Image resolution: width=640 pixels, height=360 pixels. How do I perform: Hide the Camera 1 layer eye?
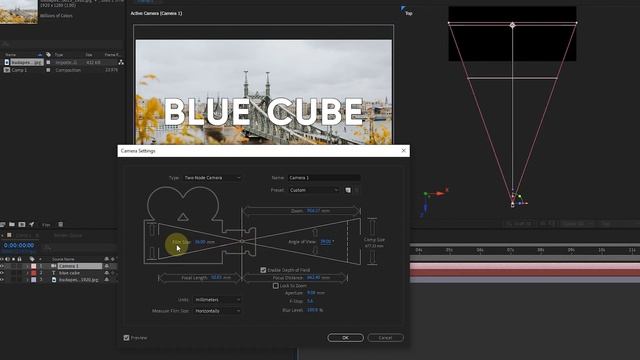2,266
